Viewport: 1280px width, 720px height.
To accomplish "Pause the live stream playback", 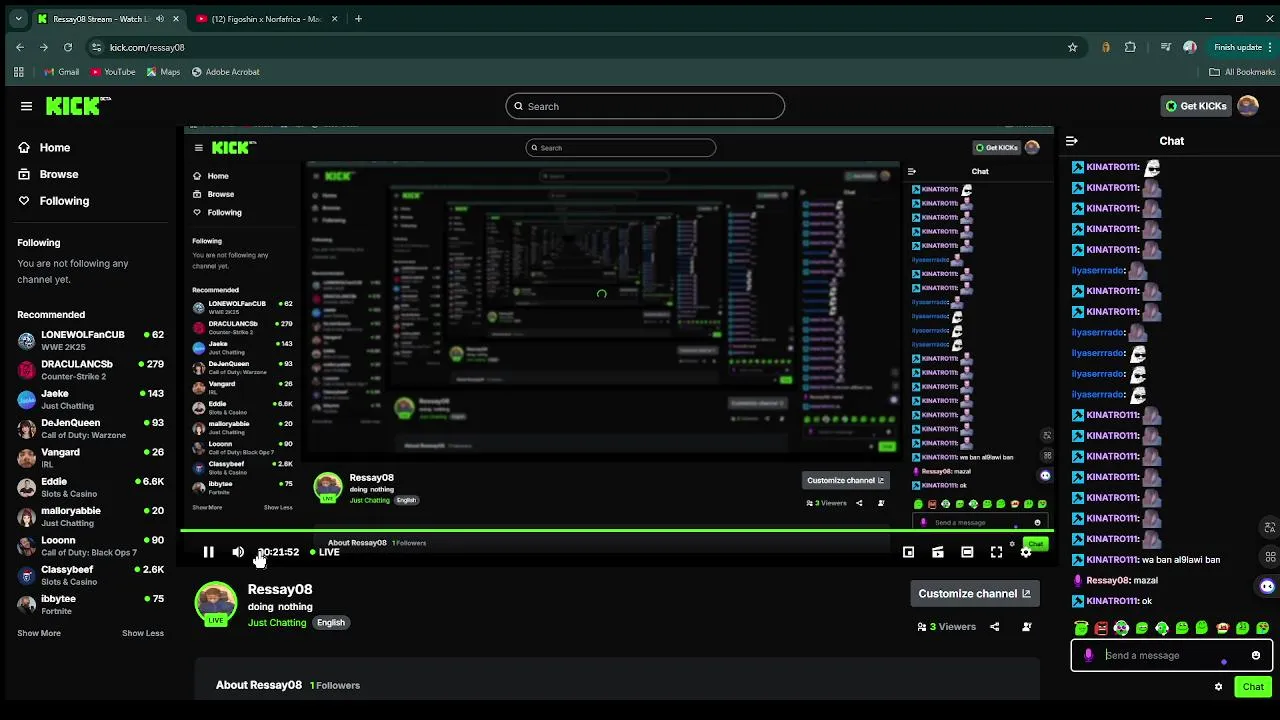I will [208, 552].
